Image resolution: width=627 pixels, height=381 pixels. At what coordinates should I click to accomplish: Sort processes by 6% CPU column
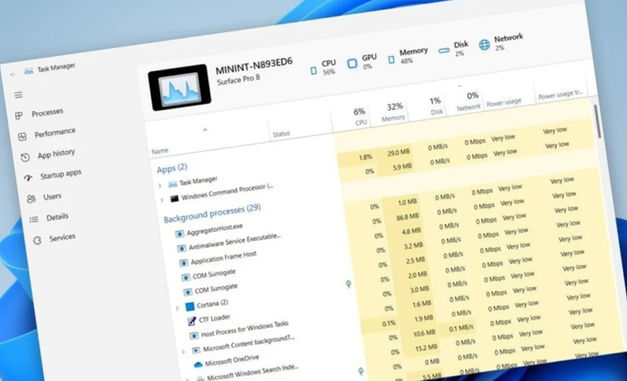coord(359,116)
